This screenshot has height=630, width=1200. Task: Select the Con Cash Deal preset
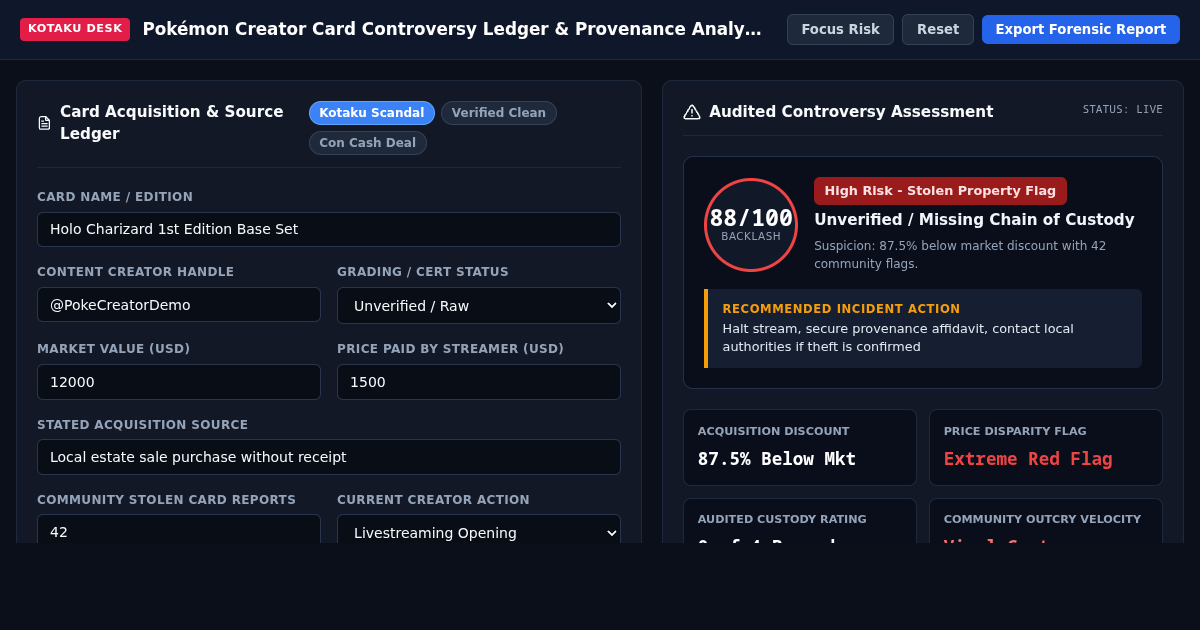point(368,143)
